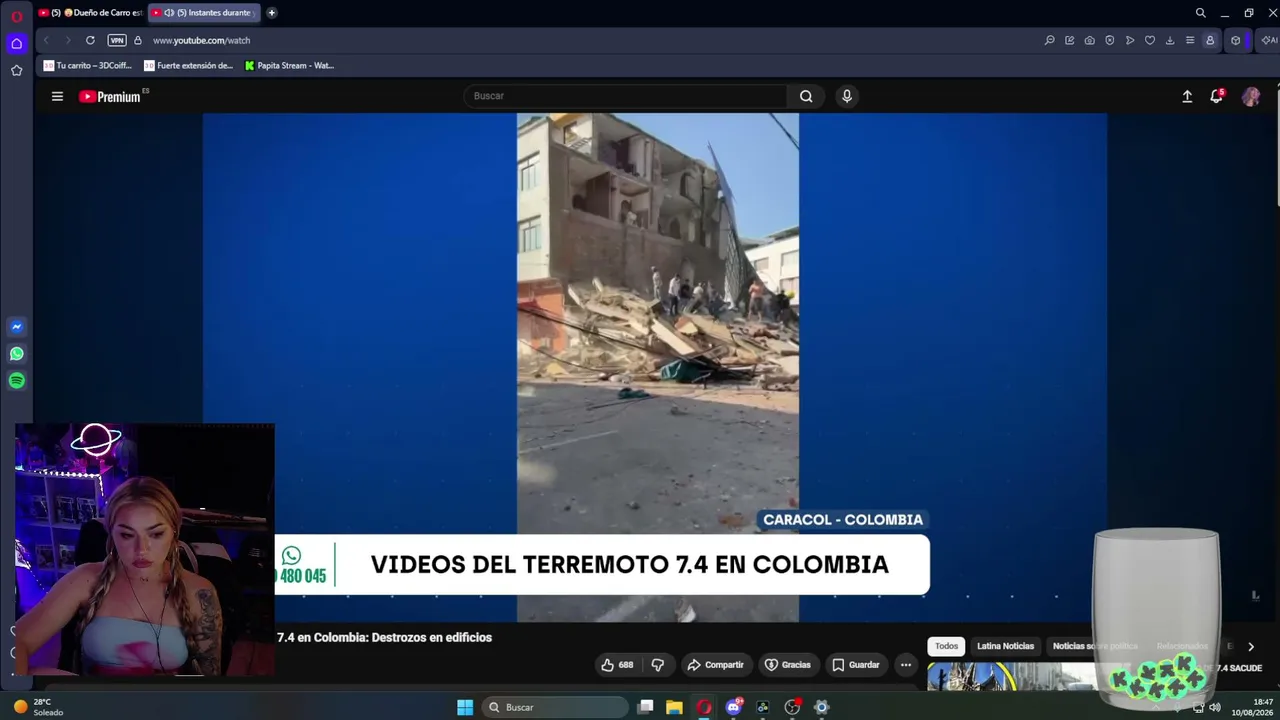Reload the YouTube page

pyautogui.click(x=90, y=40)
